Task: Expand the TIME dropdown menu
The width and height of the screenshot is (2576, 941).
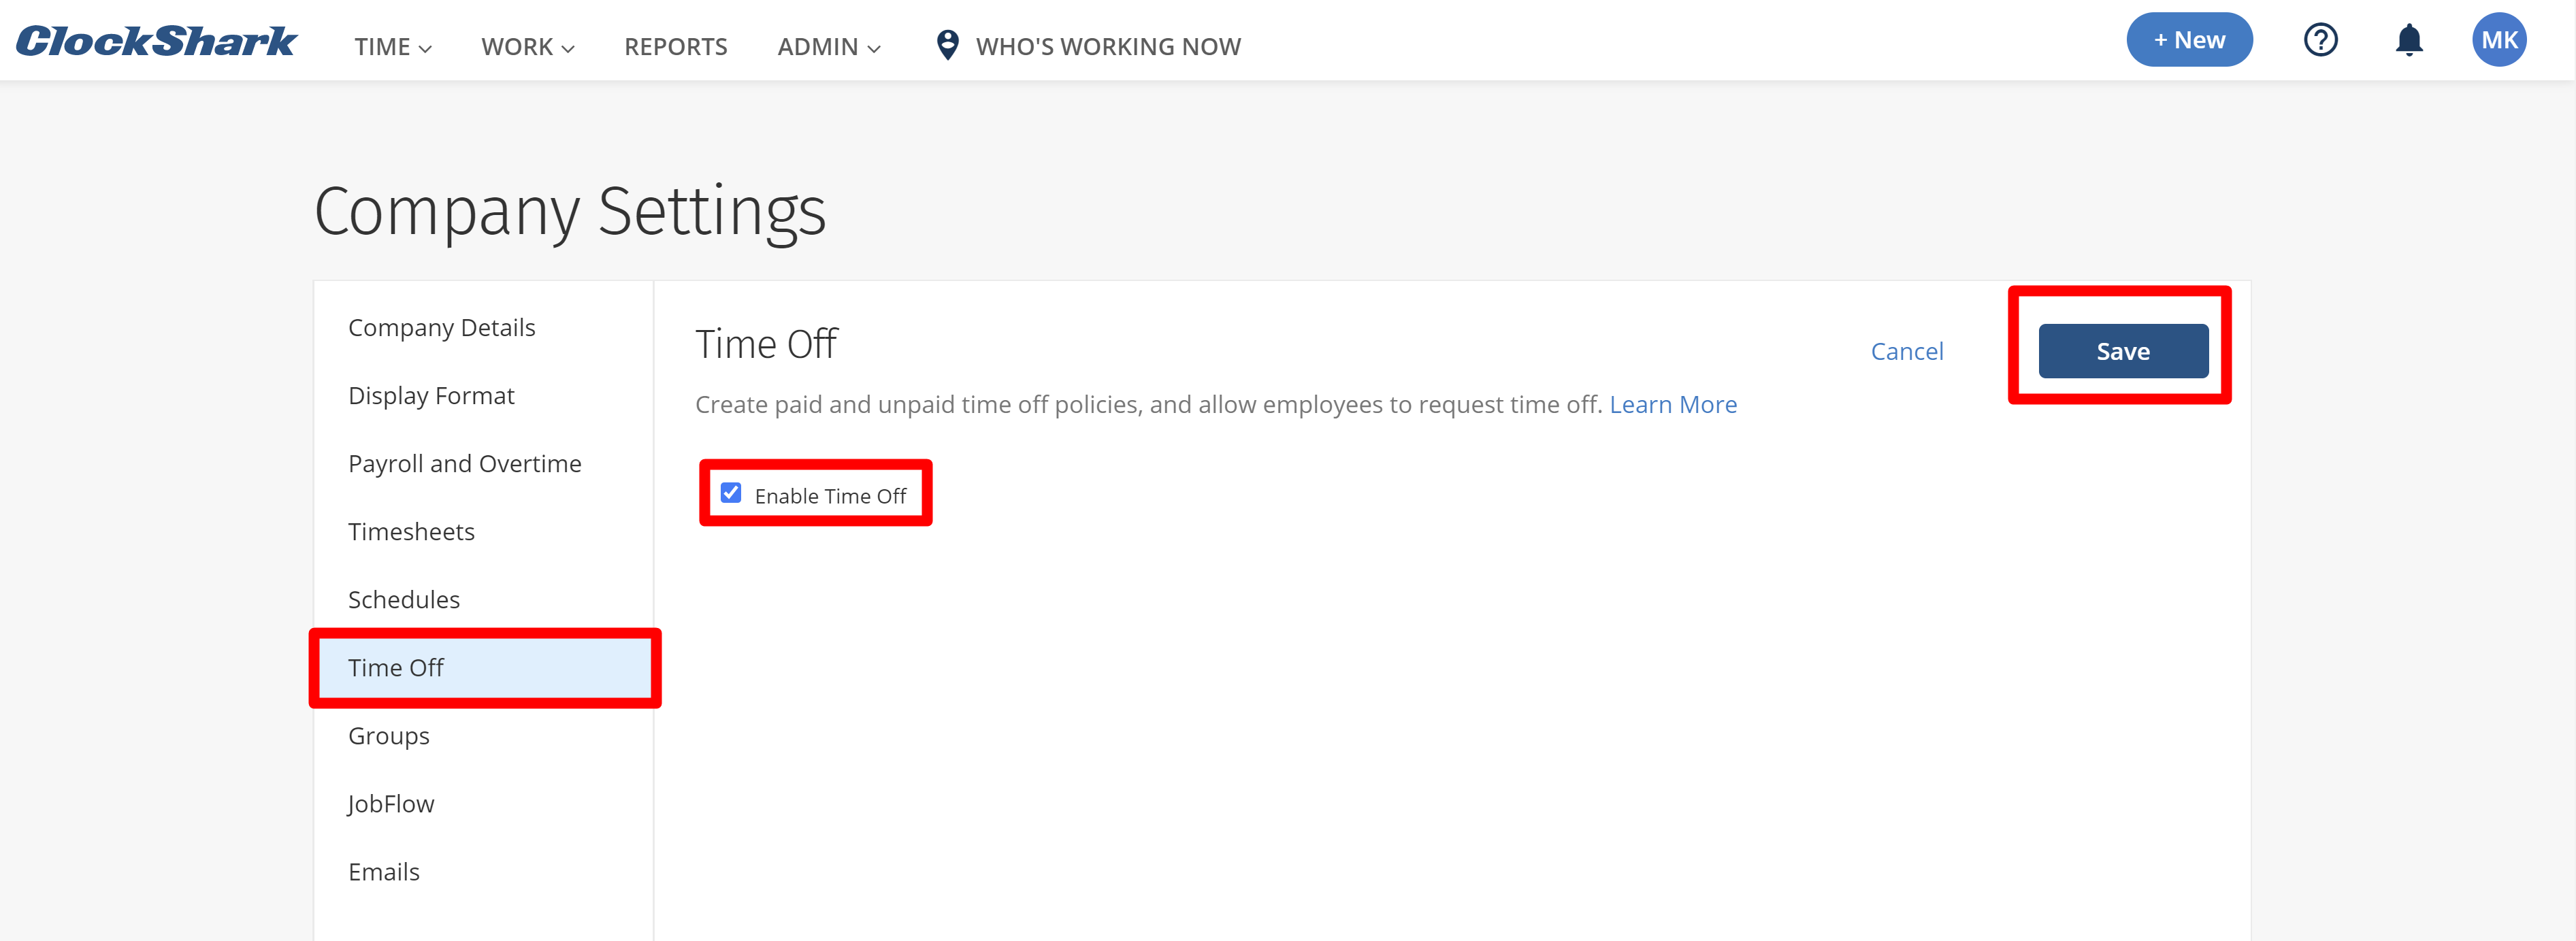Action: 393,47
